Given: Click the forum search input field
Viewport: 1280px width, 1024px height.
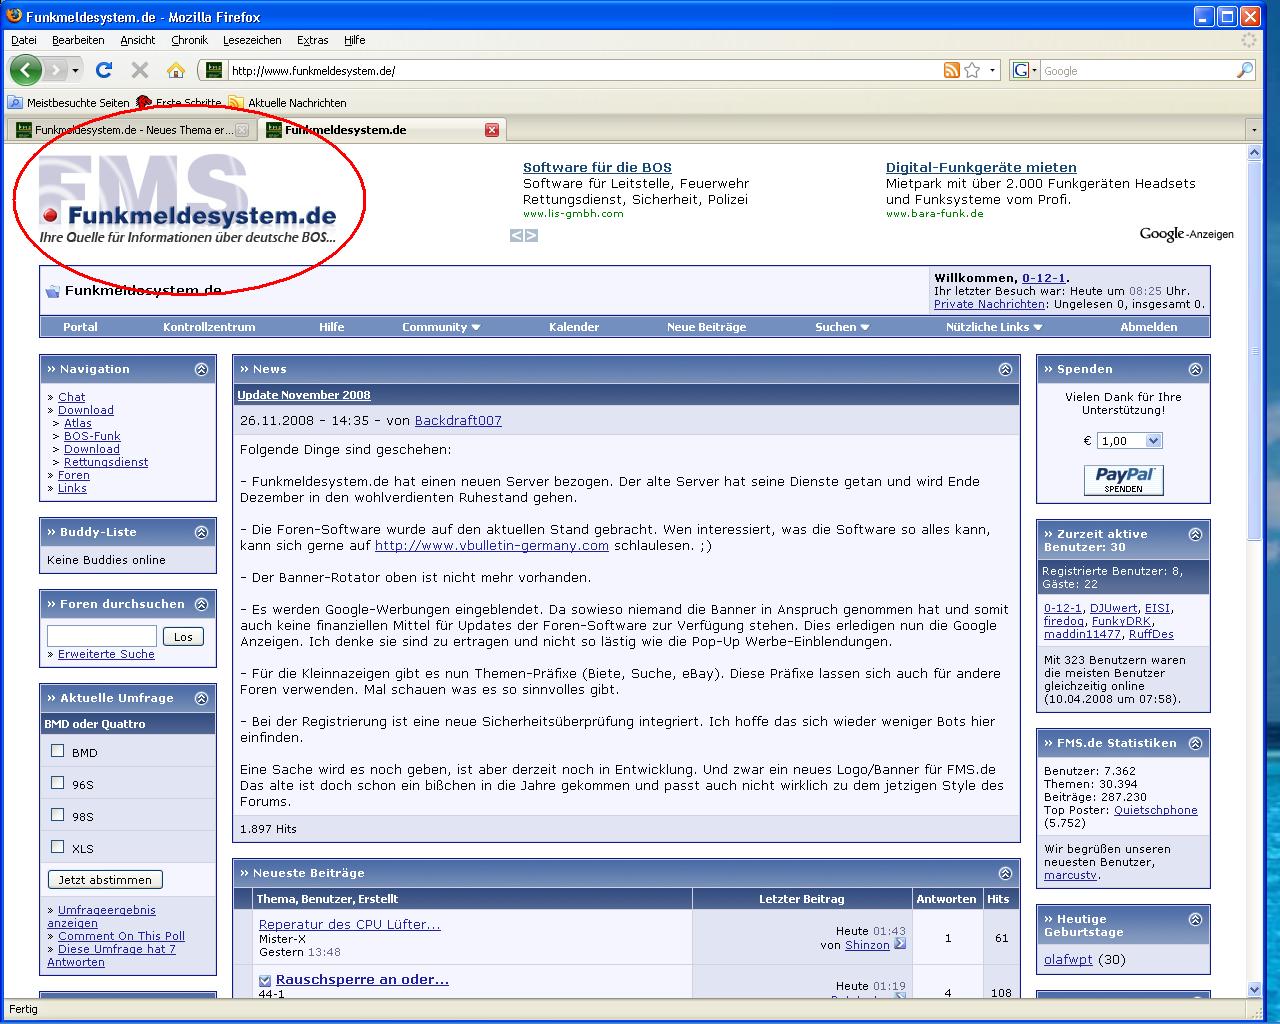Looking at the screenshot, I should [x=102, y=636].
